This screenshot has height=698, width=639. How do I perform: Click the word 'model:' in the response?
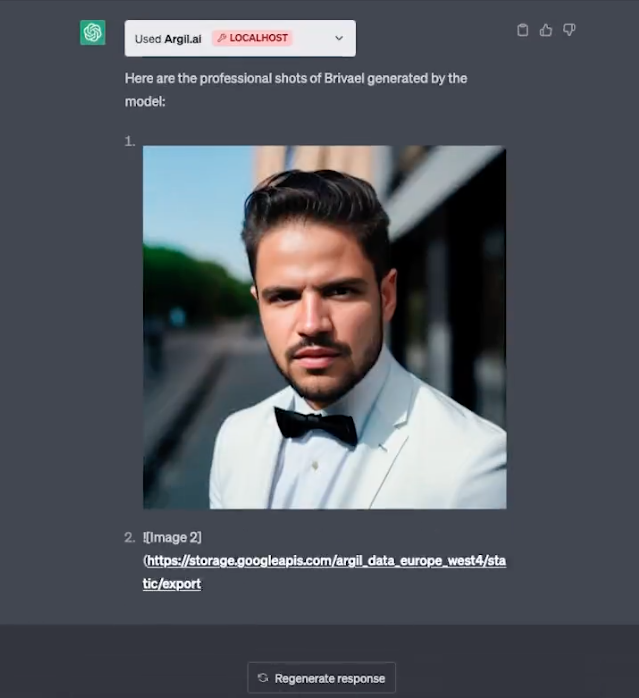click(x=145, y=101)
